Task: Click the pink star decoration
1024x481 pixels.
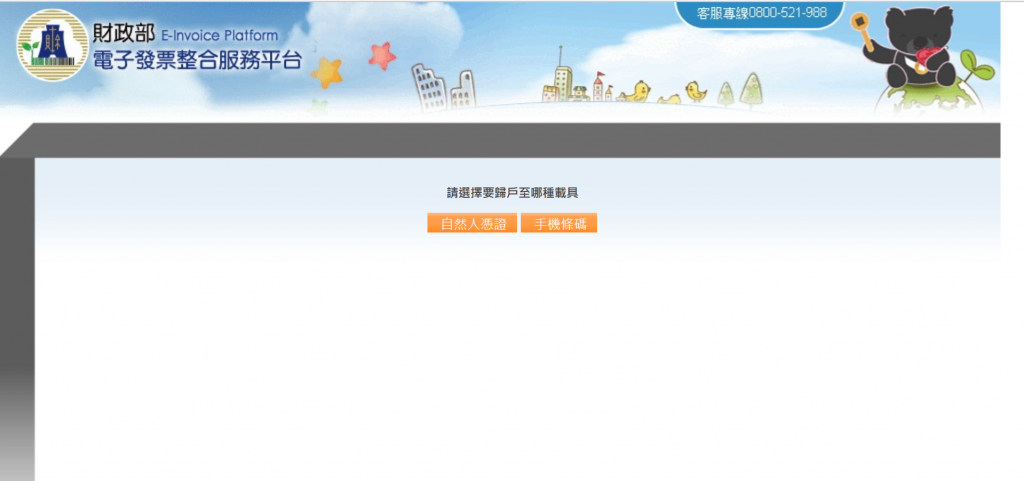Action: (382, 55)
